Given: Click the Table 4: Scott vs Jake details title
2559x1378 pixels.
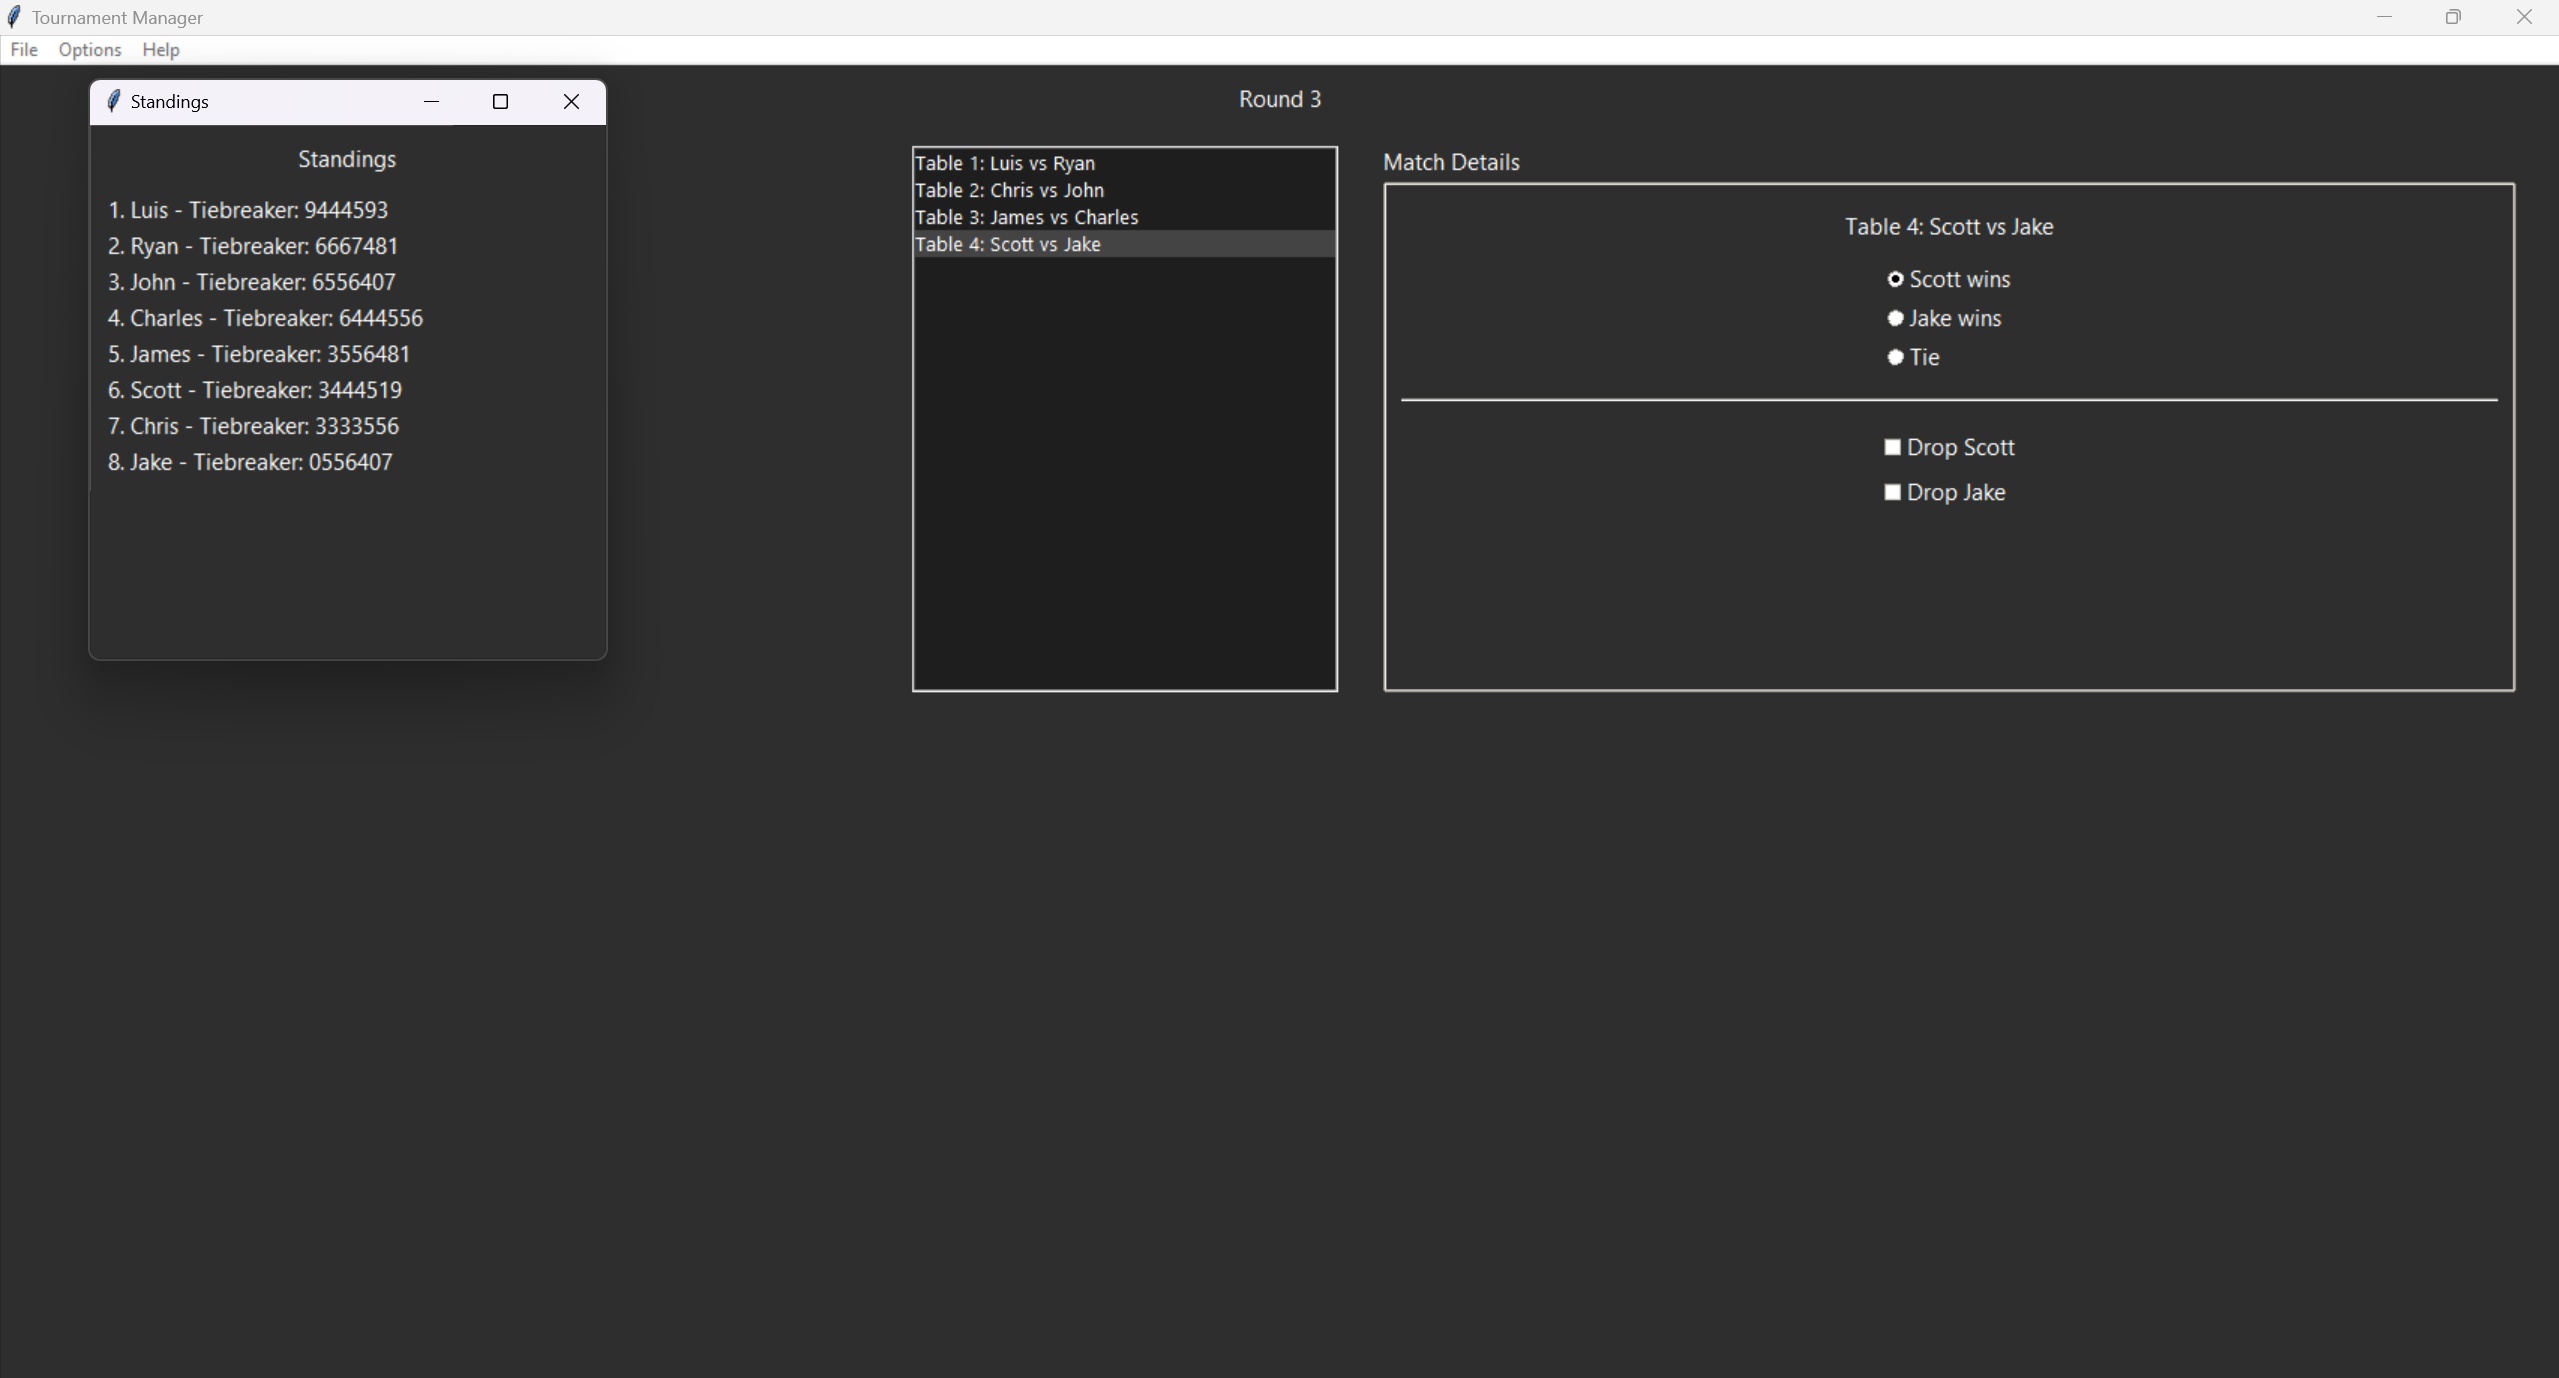Looking at the screenshot, I should 1949,227.
